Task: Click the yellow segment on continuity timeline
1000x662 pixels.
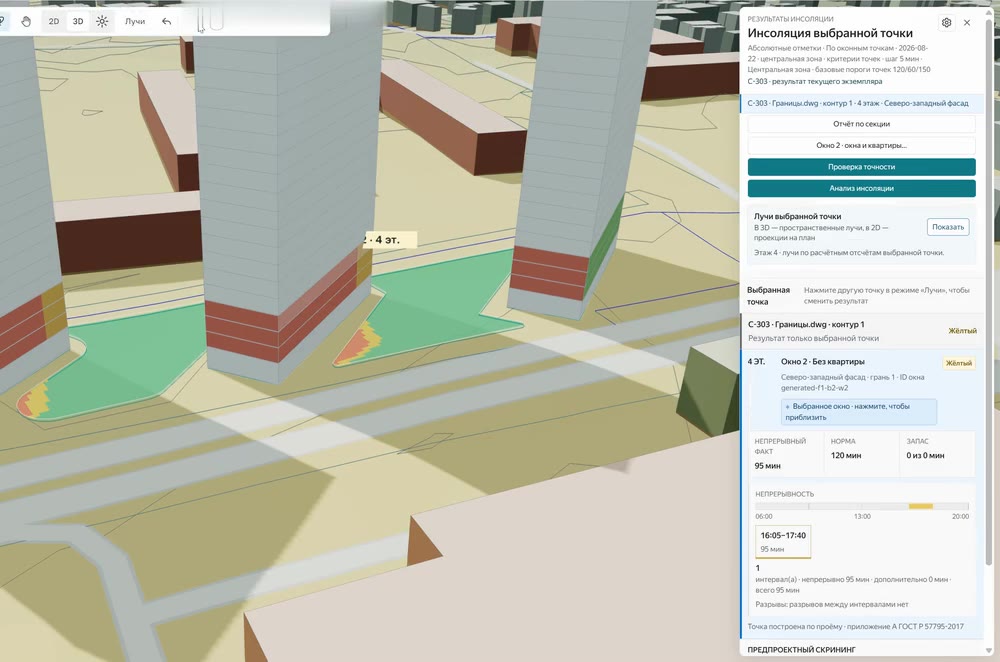Action: click(921, 506)
